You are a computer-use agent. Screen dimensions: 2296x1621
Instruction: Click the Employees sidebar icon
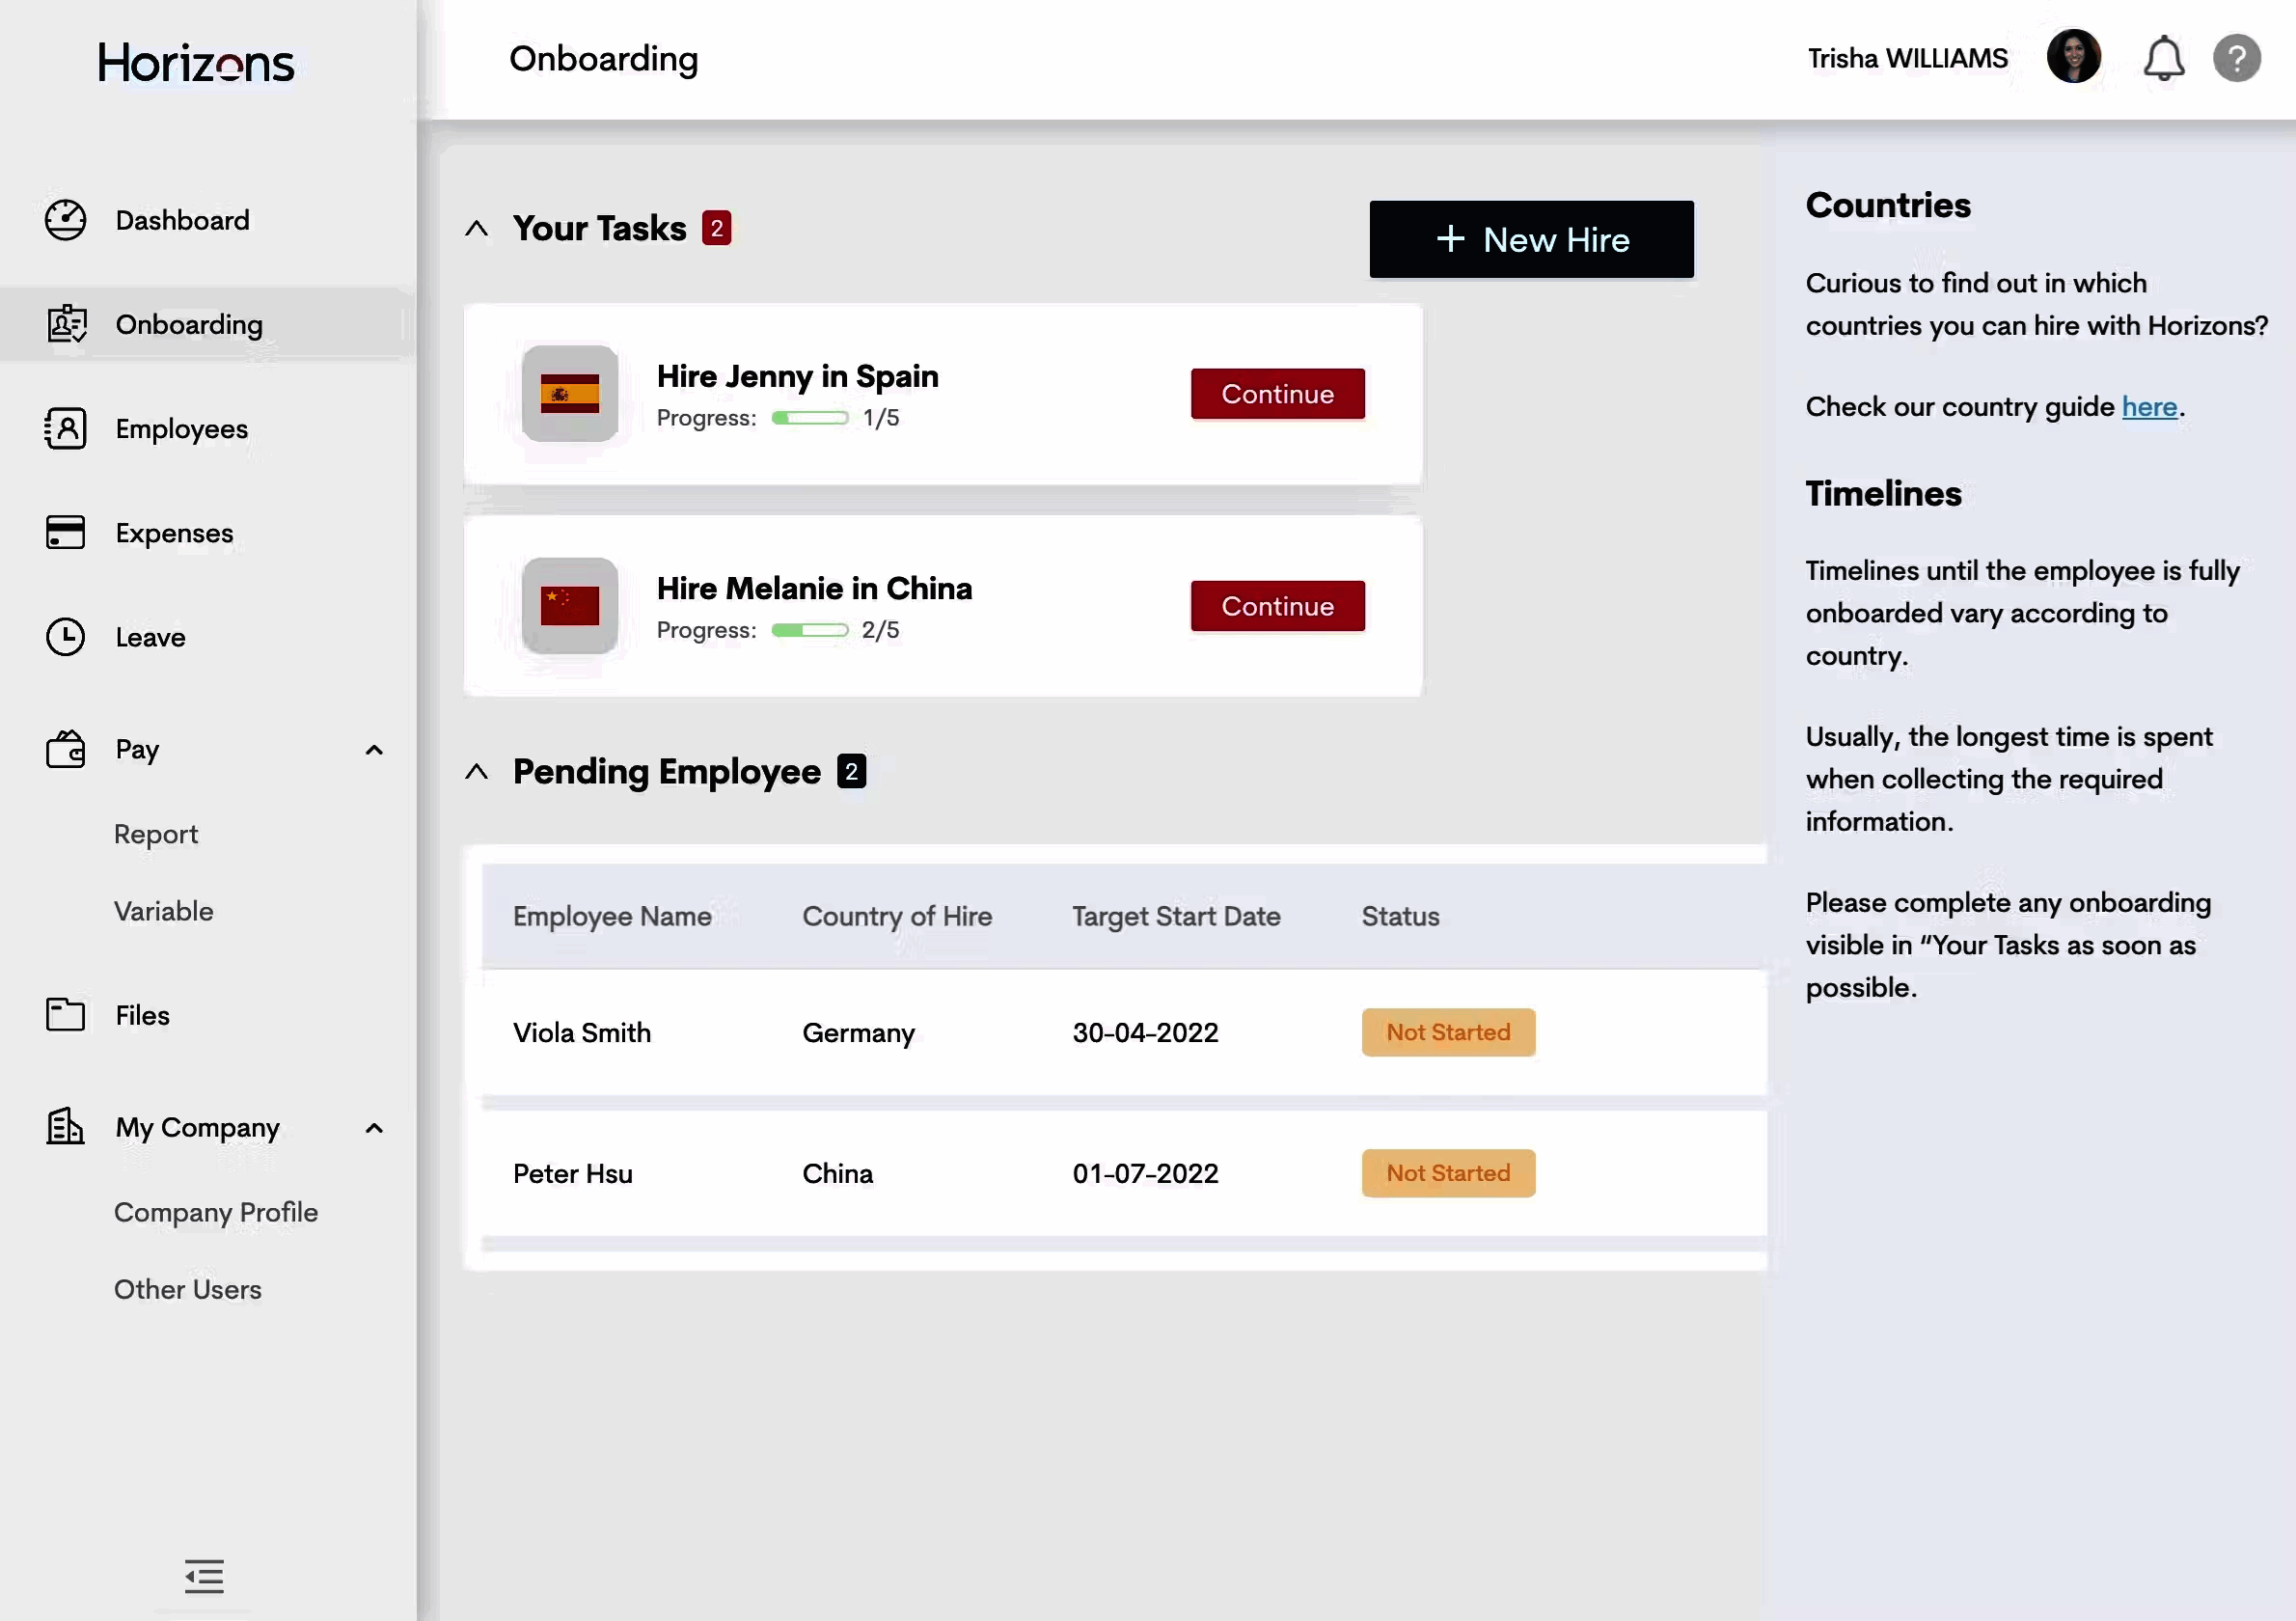pyautogui.click(x=66, y=428)
